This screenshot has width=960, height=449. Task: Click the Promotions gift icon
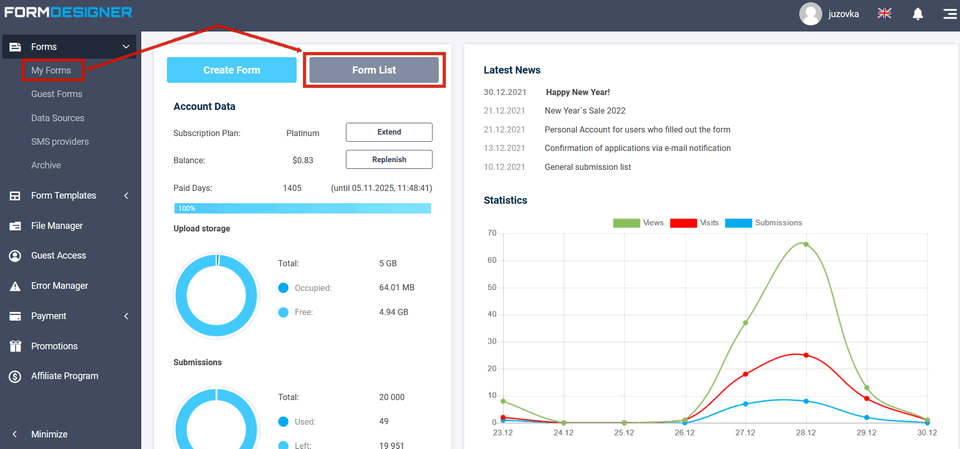pos(15,346)
